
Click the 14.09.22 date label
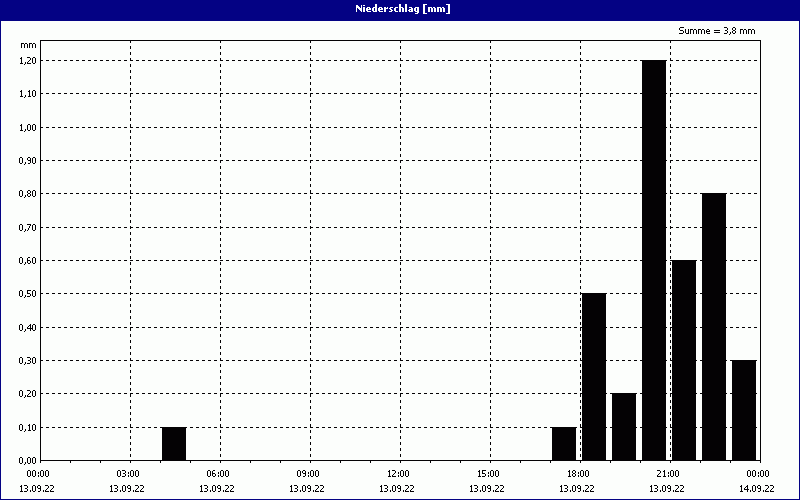click(757, 489)
